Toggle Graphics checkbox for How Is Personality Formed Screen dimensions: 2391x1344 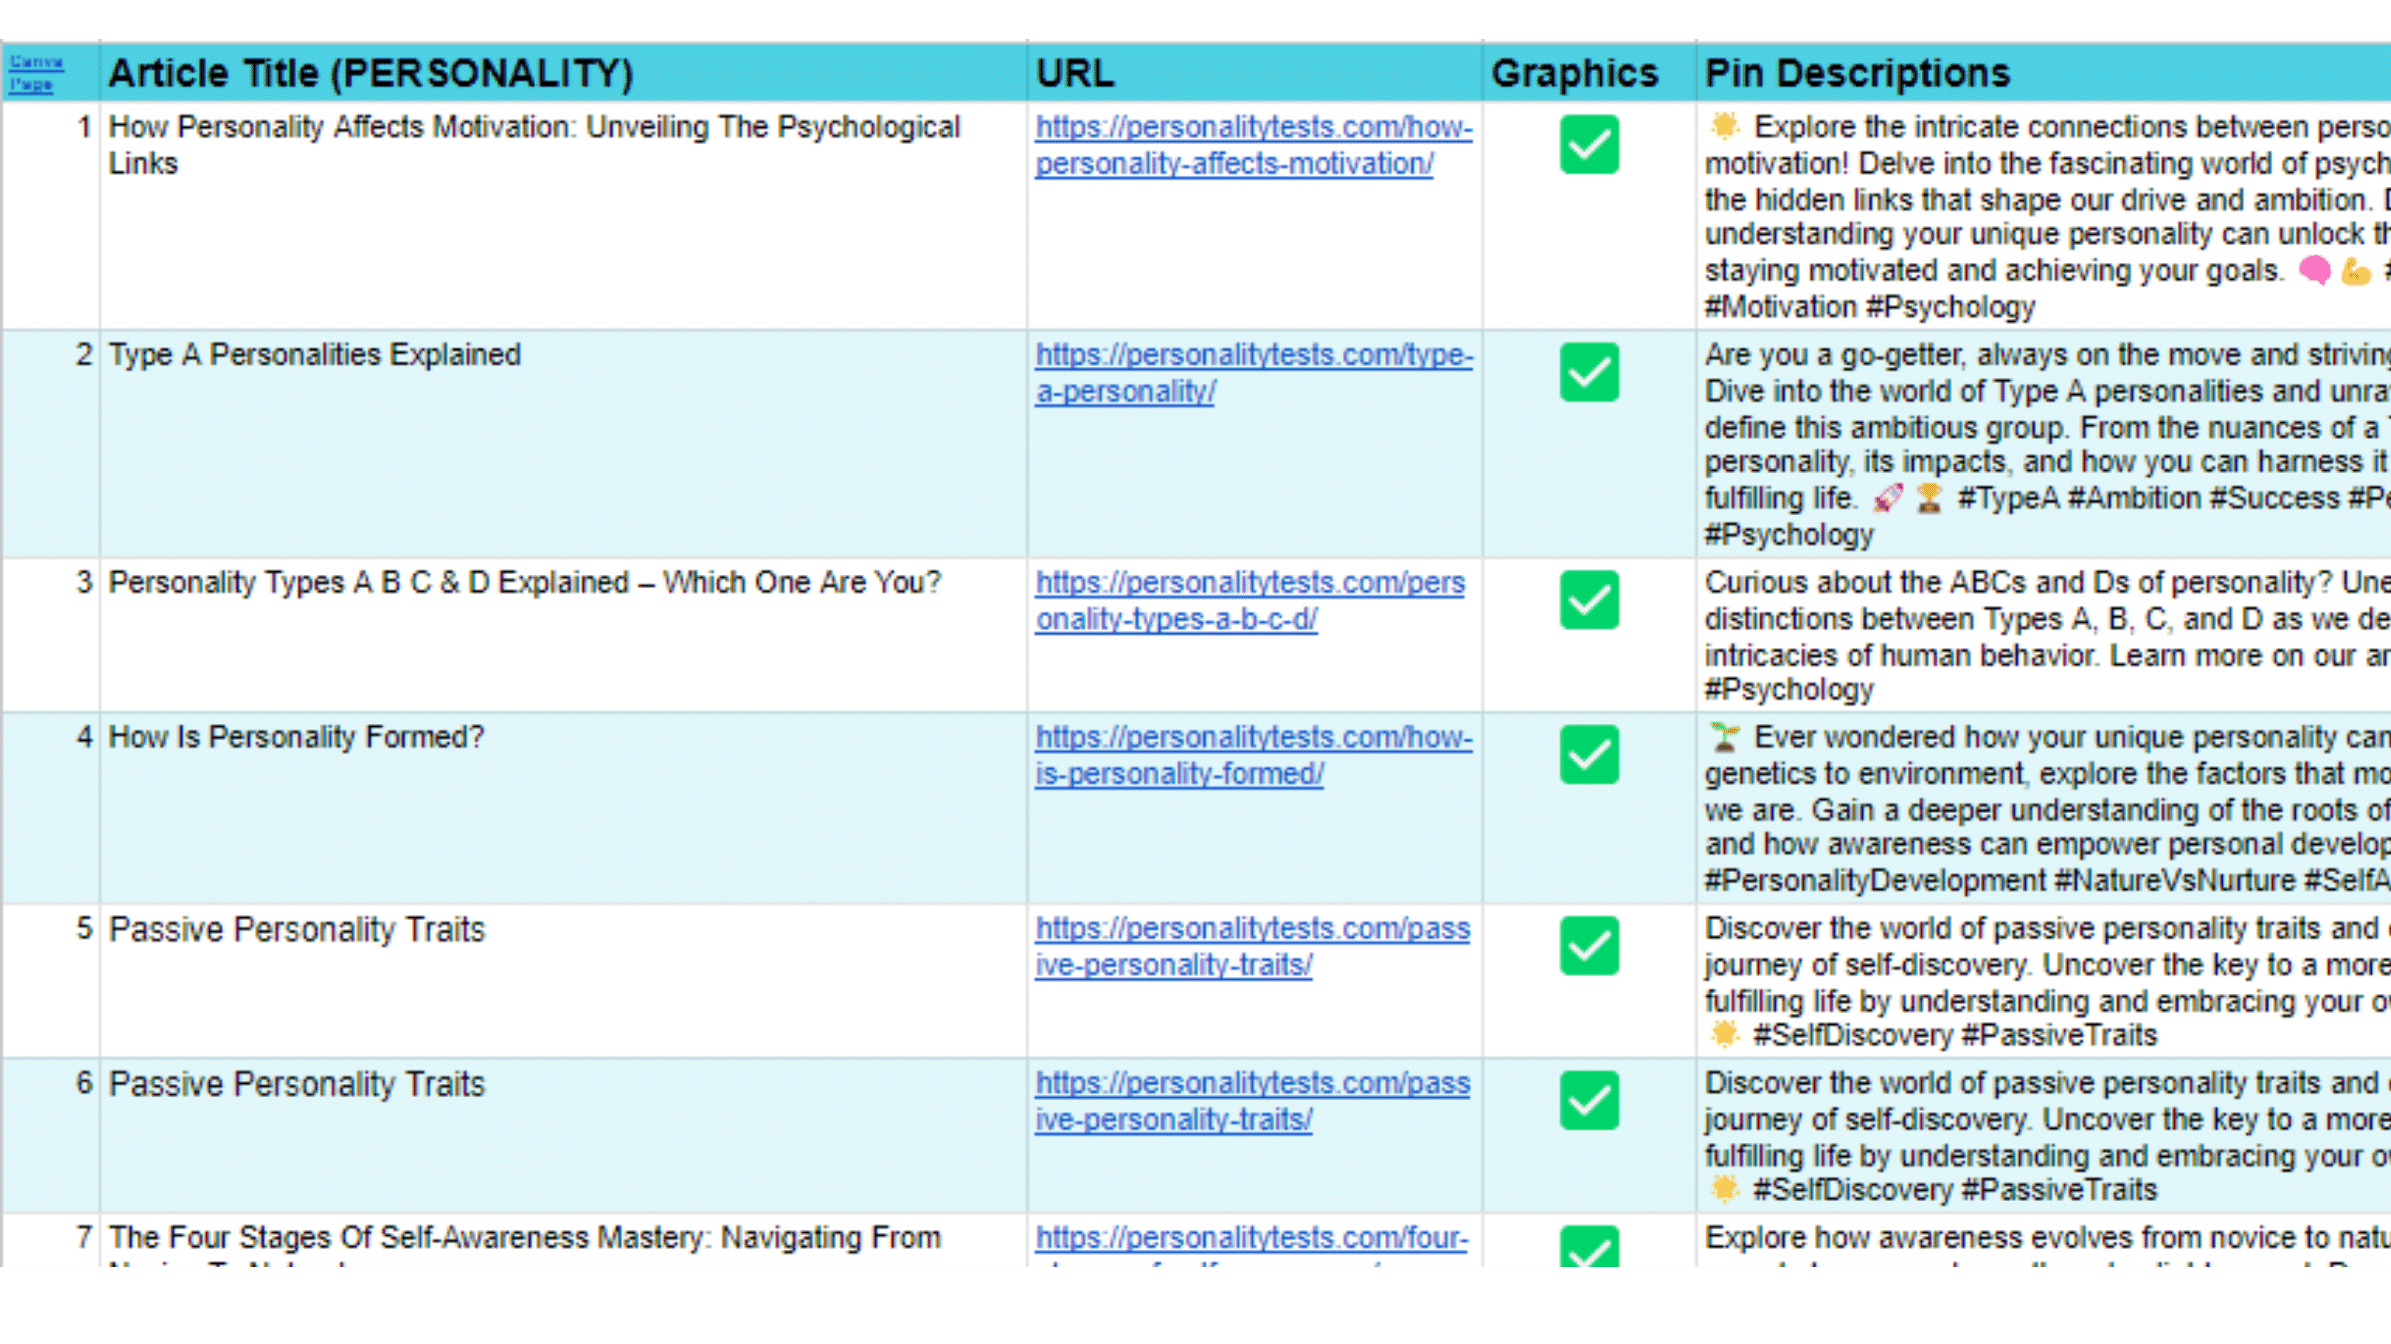tap(1588, 754)
